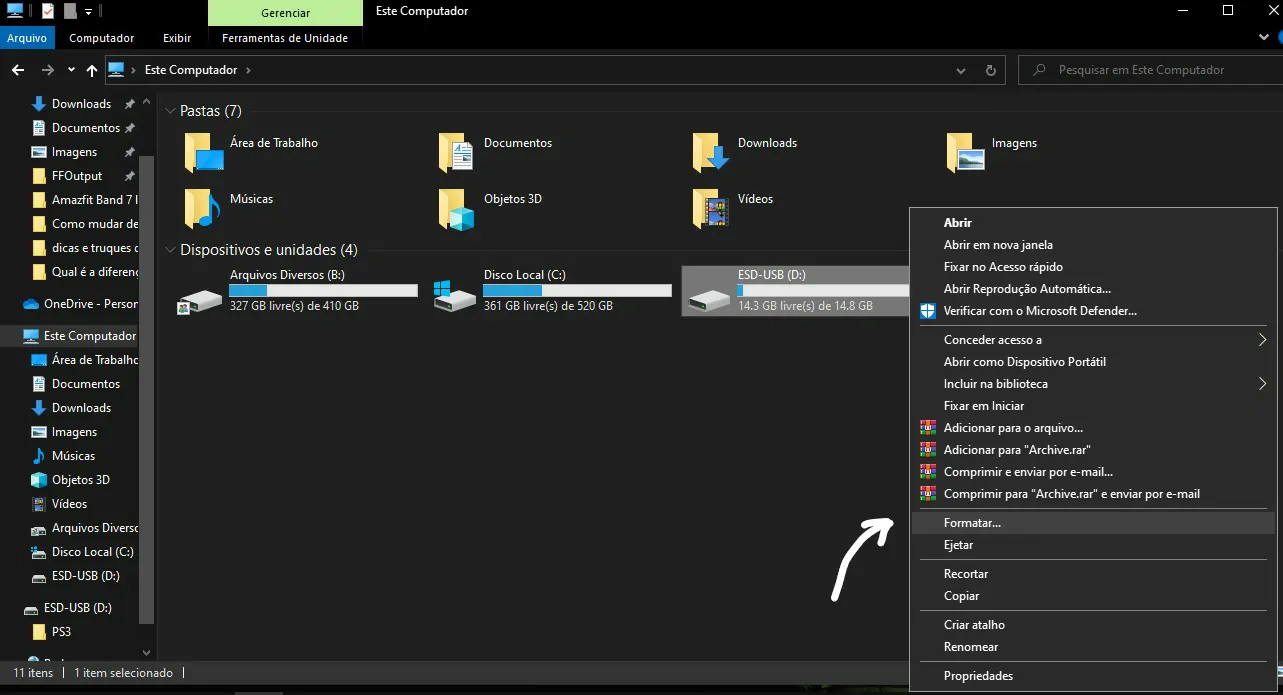Image resolution: width=1283 pixels, height=695 pixels.
Task: Open recent locations dropdown arrow
Action: (71, 70)
